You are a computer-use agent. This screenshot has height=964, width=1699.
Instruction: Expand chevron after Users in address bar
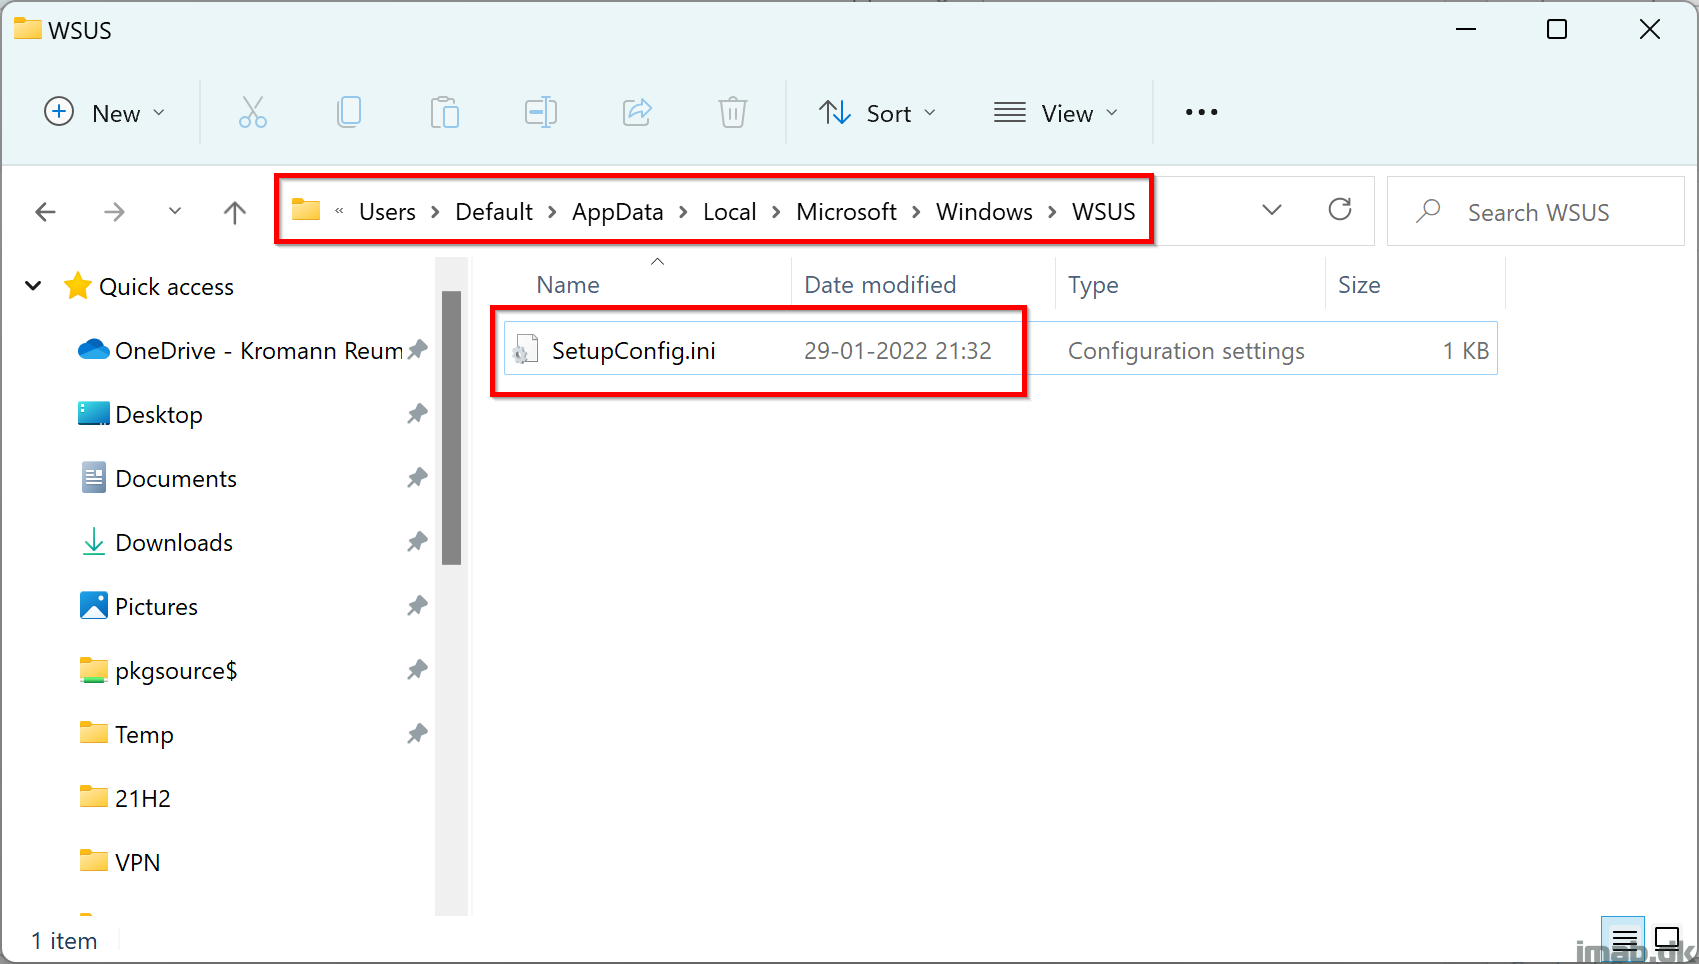click(x=435, y=212)
